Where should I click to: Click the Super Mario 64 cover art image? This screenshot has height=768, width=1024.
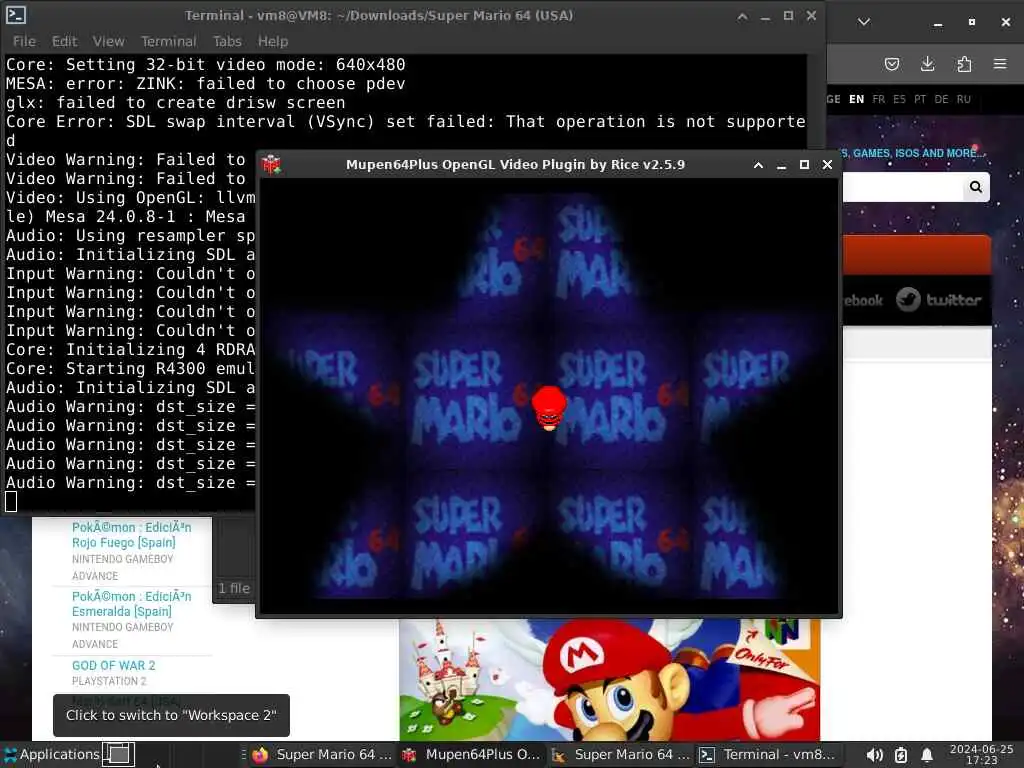tap(609, 680)
